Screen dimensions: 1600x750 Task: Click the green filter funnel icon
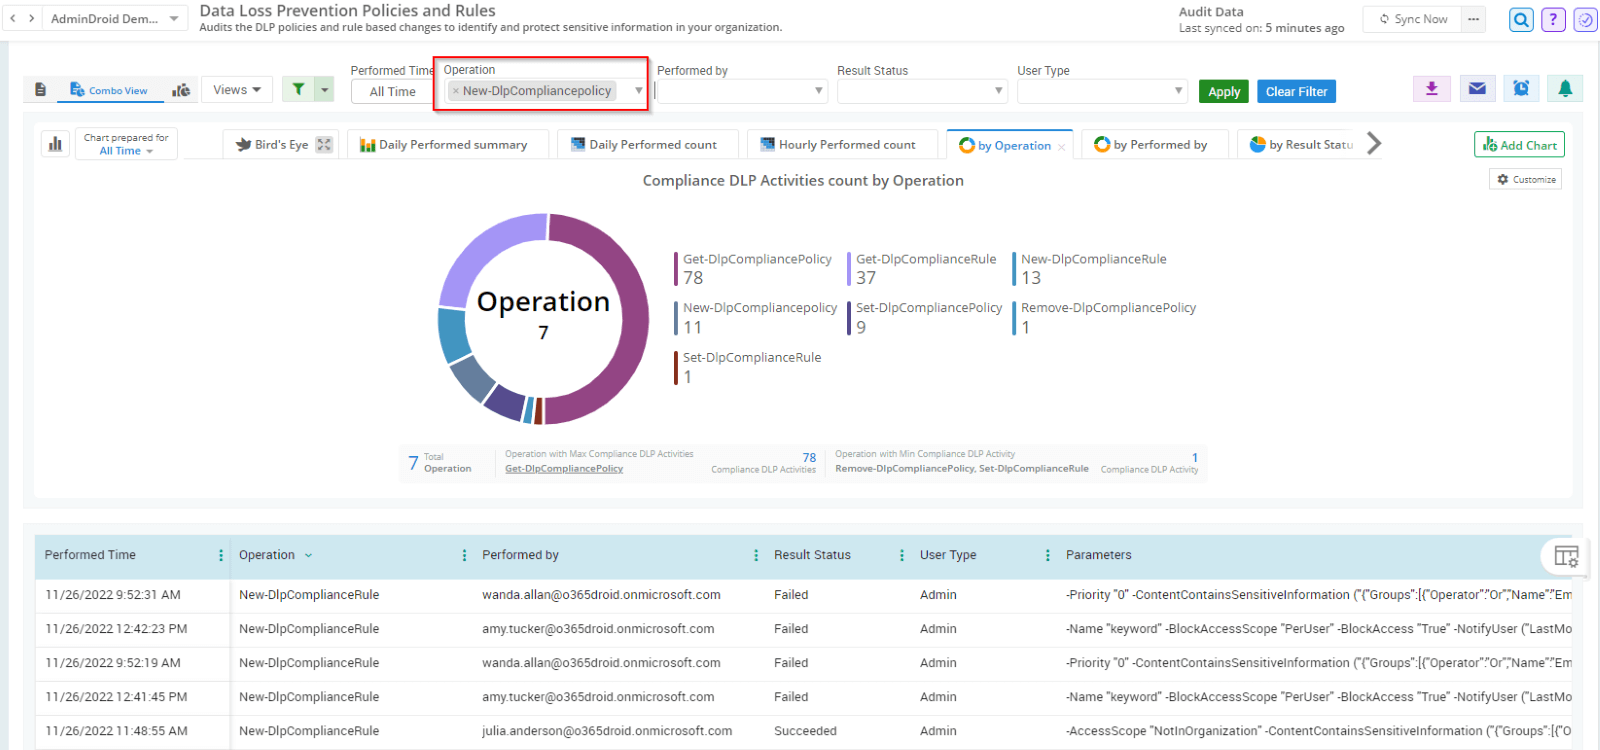298,90
